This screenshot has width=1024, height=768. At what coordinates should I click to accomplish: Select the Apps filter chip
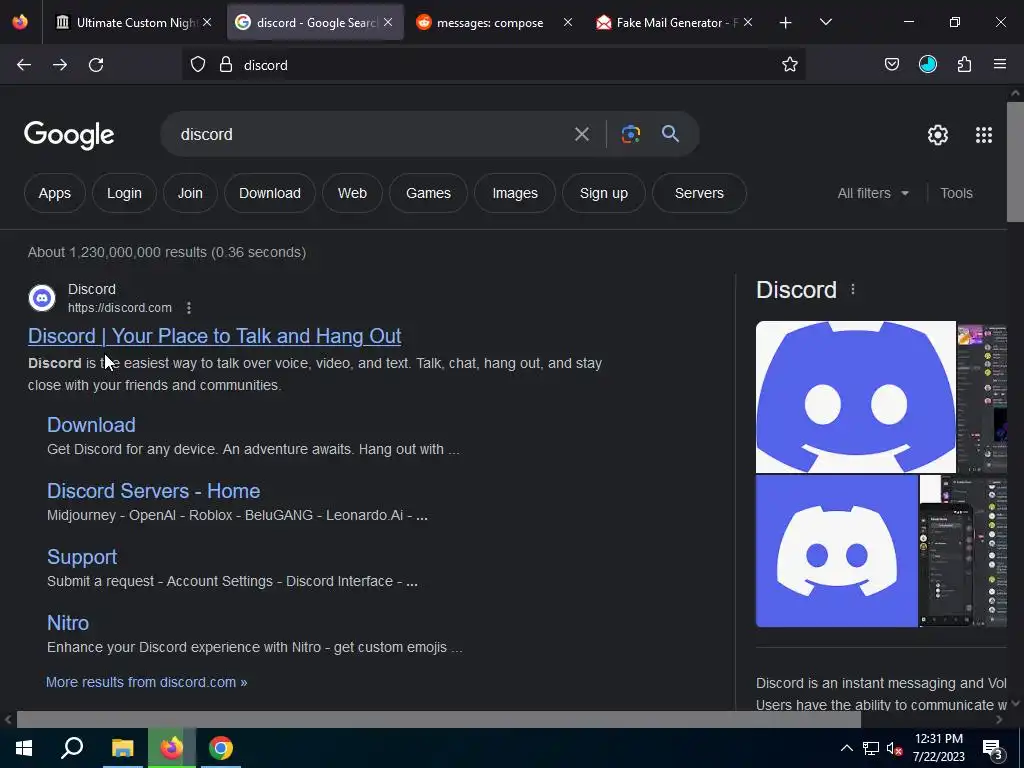pyautogui.click(x=55, y=193)
